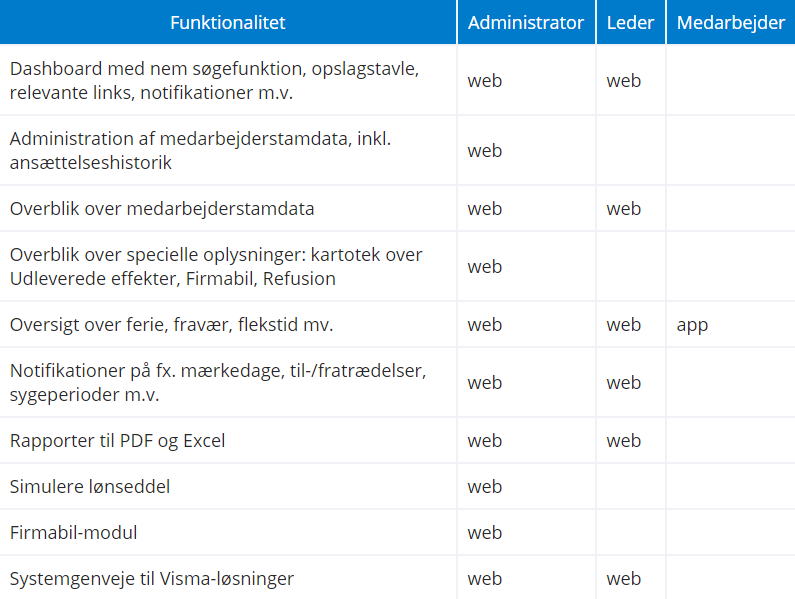Screen dimensions: 795x599
Task: Select Leder web cell for Rapporter row
Action: tap(624, 441)
